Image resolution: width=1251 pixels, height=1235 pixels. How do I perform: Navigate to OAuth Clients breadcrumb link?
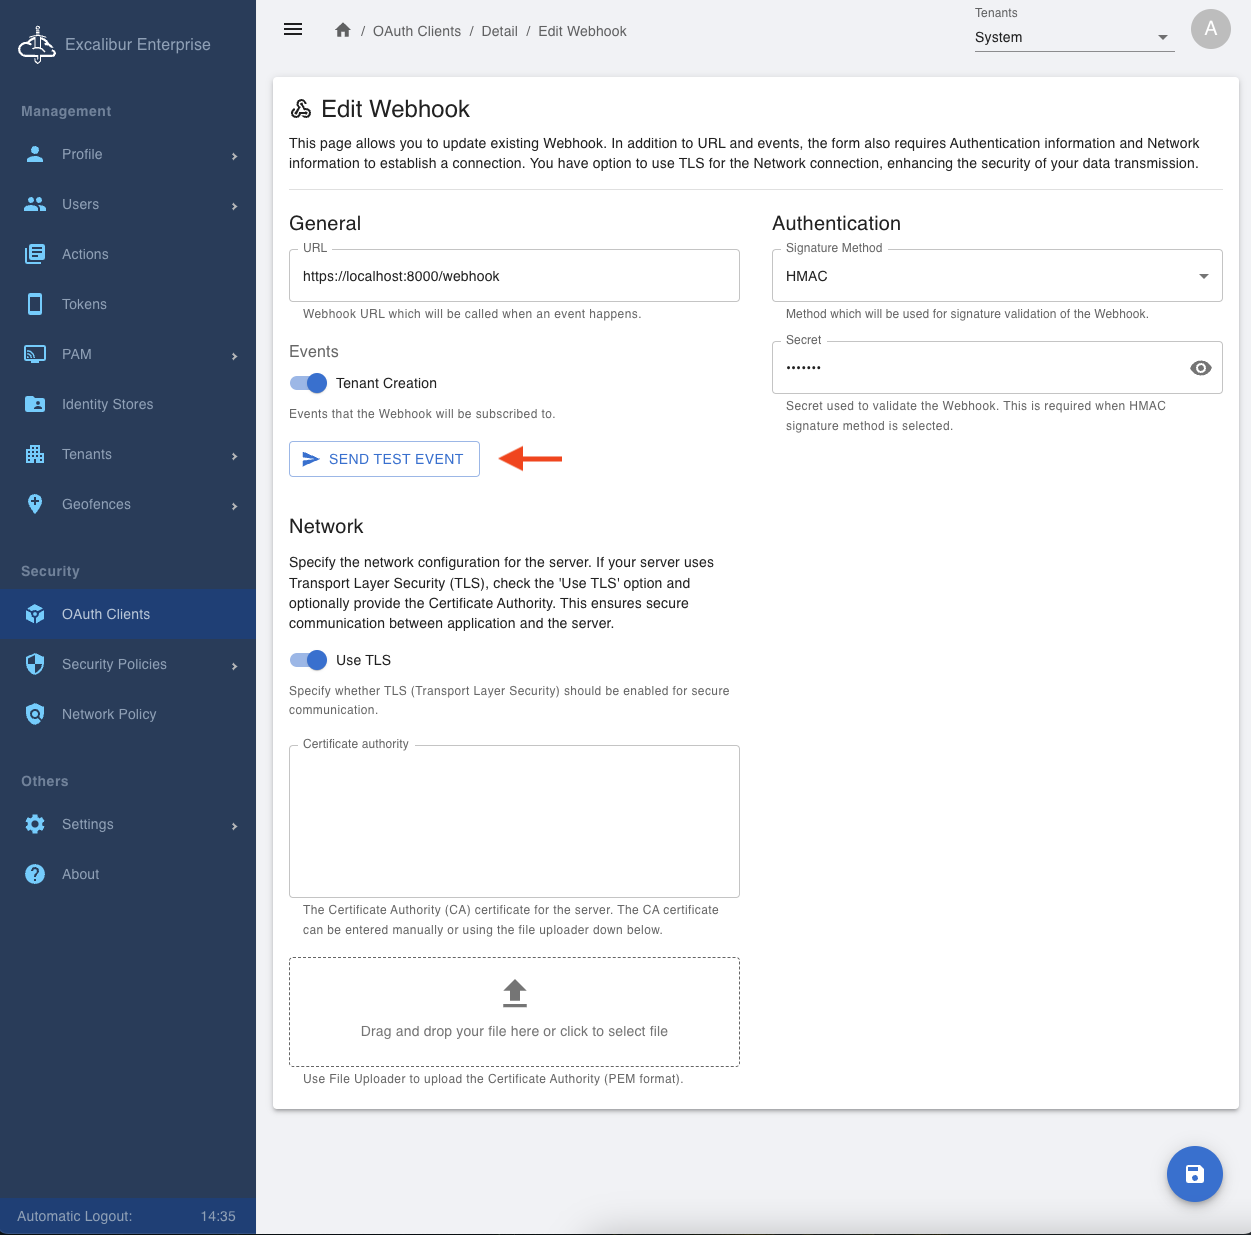point(417,31)
